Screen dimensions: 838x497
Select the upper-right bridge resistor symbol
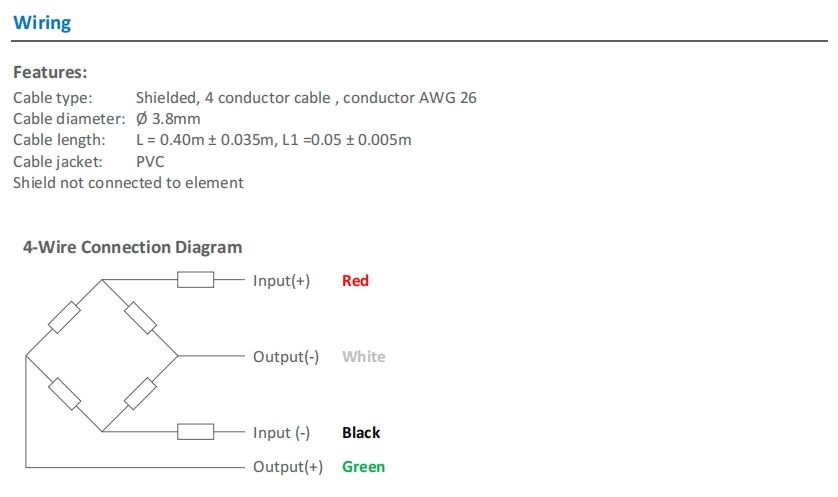pyautogui.click(x=141, y=318)
